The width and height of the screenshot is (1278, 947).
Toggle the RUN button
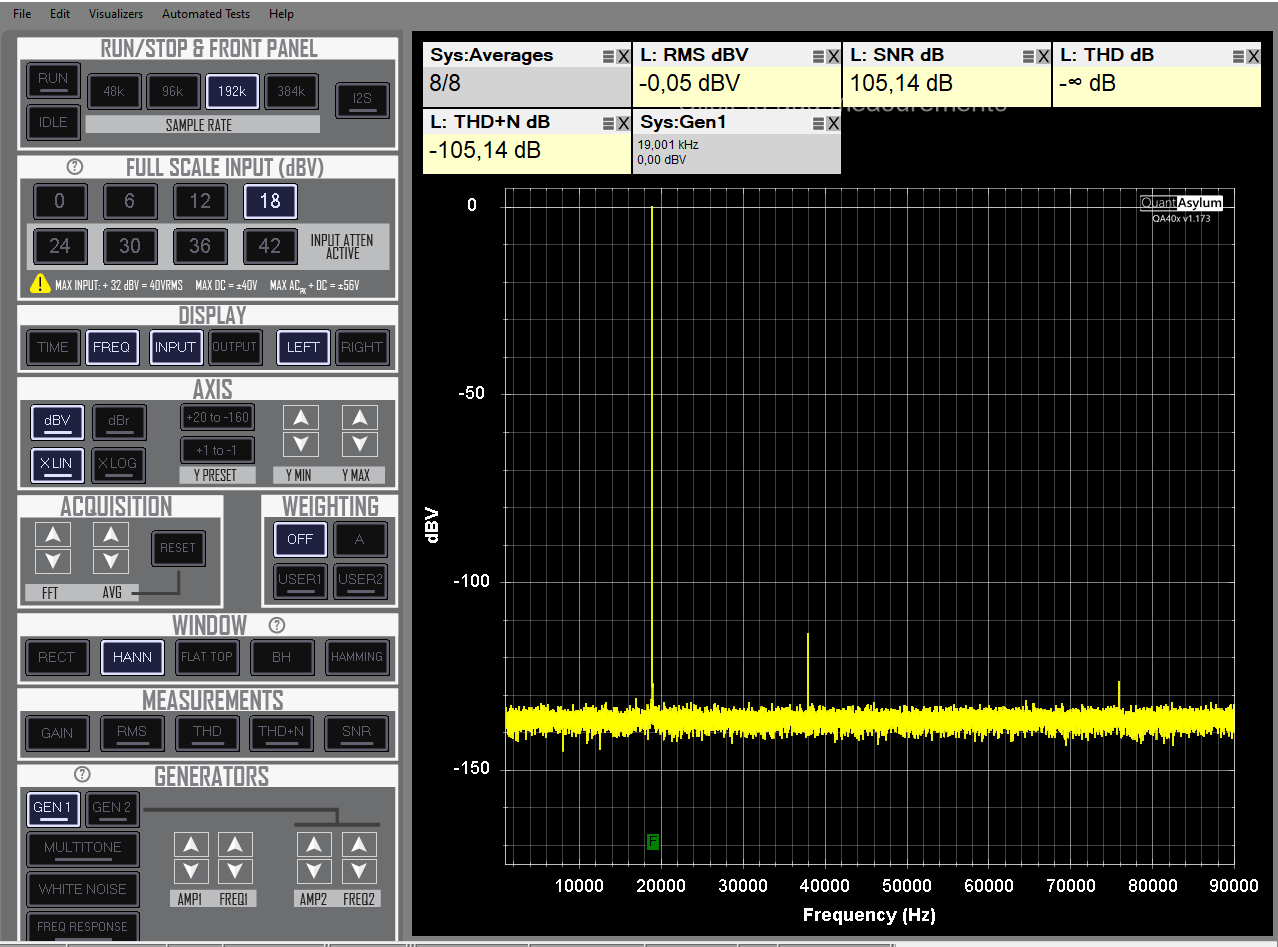click(x=53, y=79)
